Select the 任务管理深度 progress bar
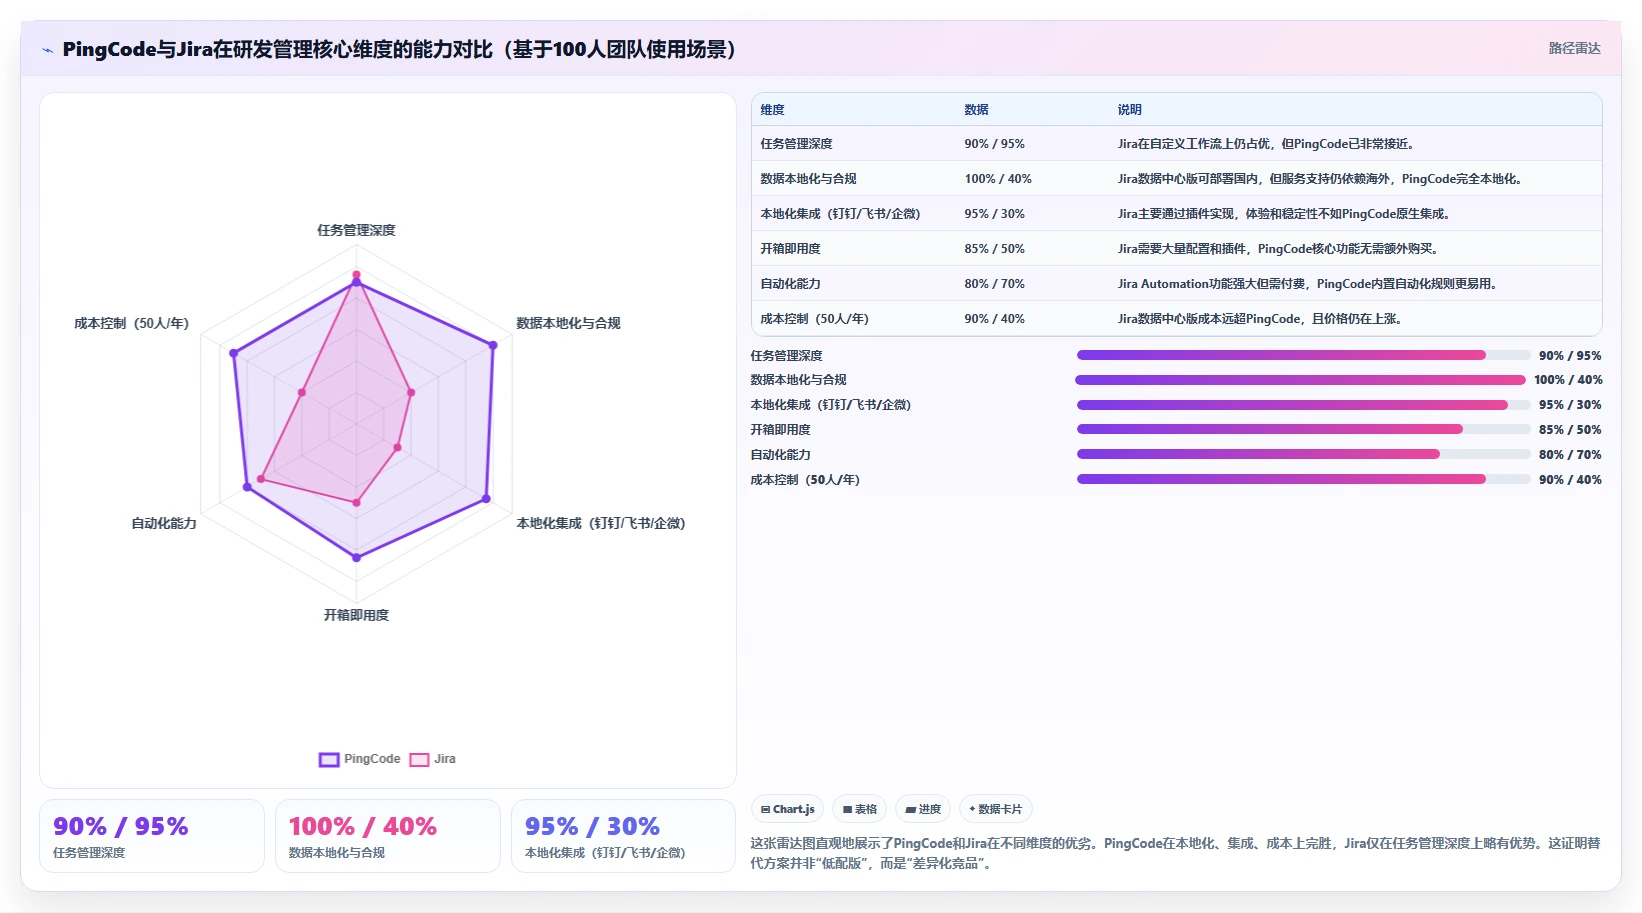The image size is (1642, 913). point(1303,355)
